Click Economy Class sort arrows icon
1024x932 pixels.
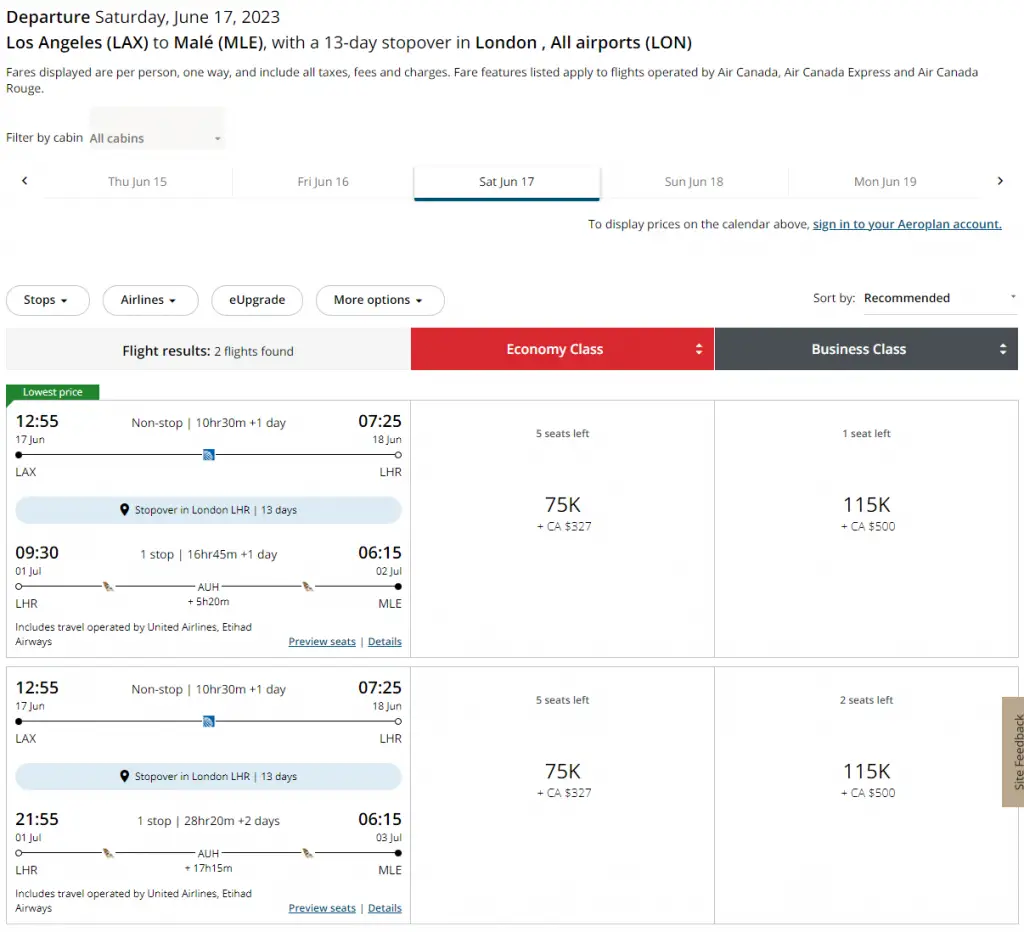point(699,350)
